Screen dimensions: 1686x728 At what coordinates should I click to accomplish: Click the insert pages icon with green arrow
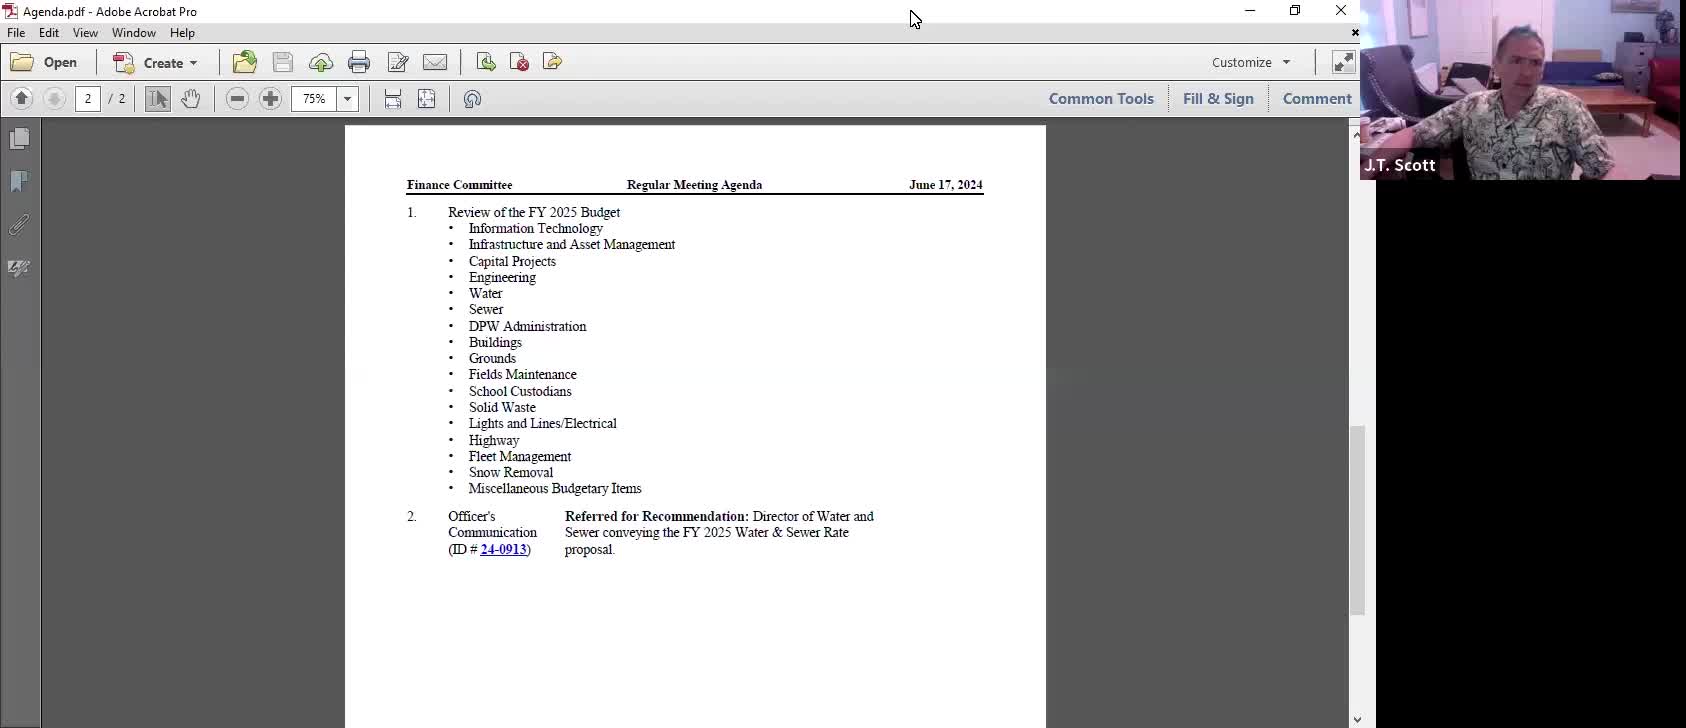click(486, 62)
